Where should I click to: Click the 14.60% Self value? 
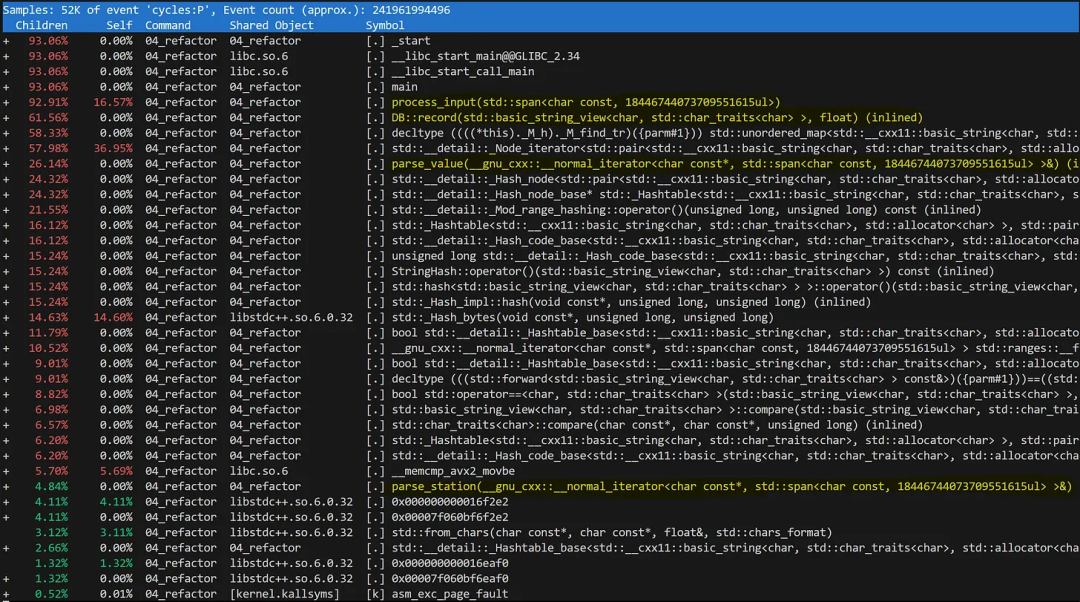pos(113,318)
